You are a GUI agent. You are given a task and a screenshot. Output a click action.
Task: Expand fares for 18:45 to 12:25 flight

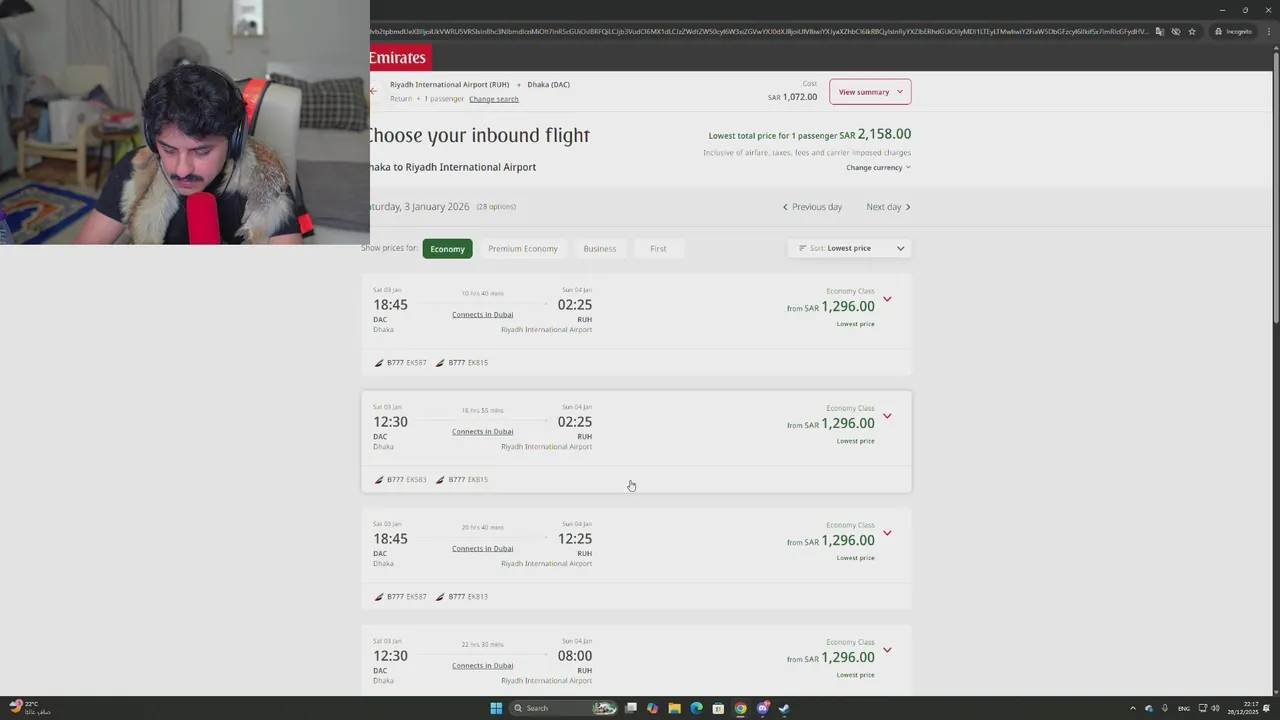[x=887, y=533]
